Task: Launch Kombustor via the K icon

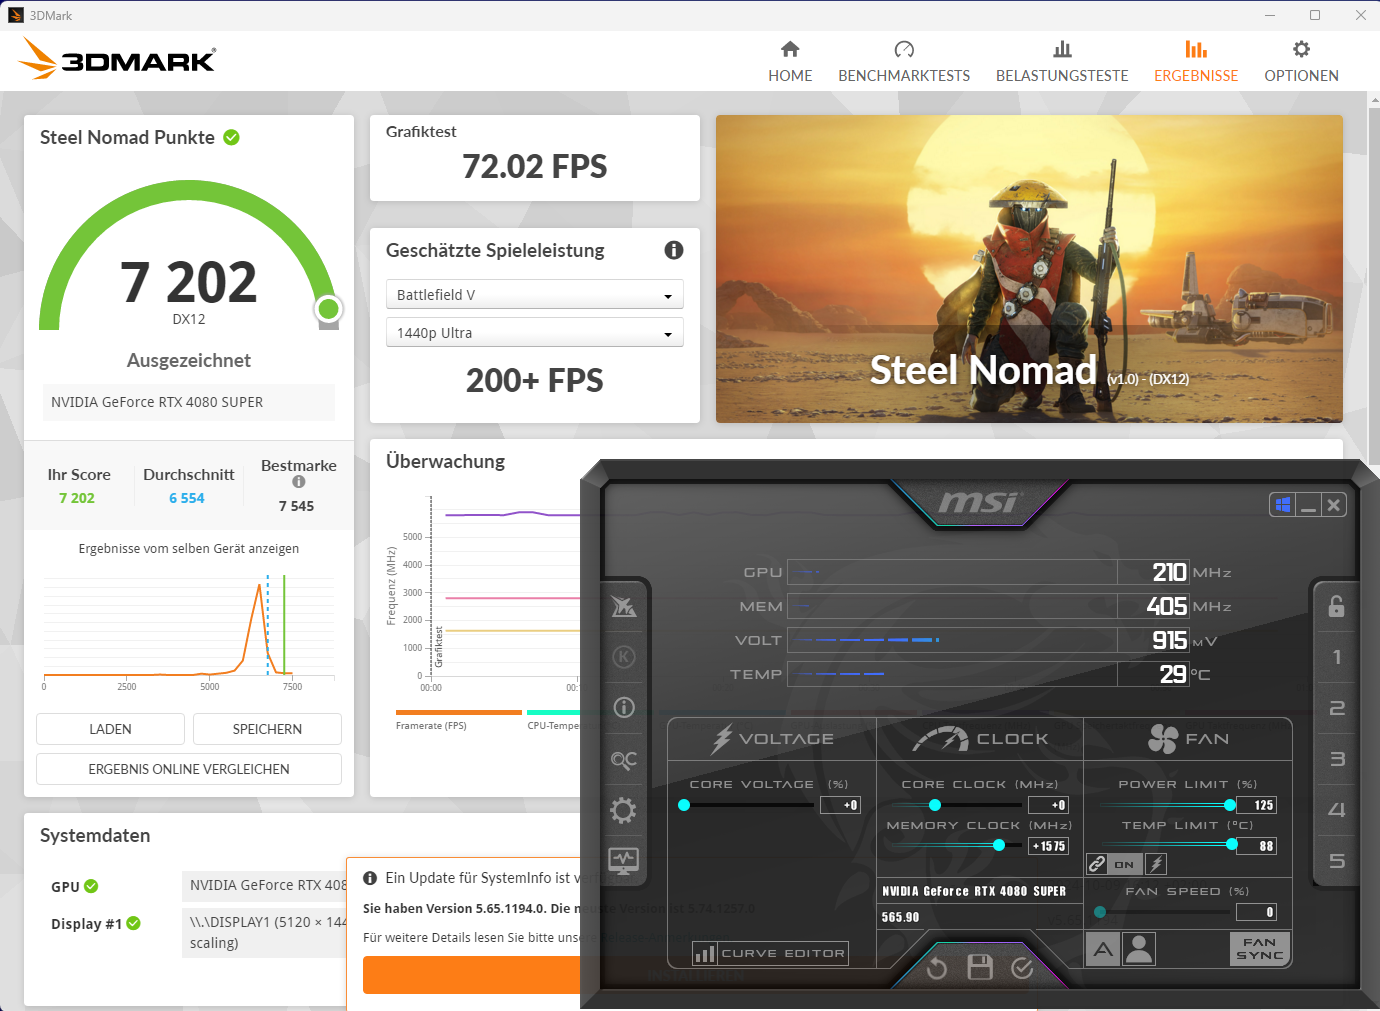Action: tap(624, 657)
